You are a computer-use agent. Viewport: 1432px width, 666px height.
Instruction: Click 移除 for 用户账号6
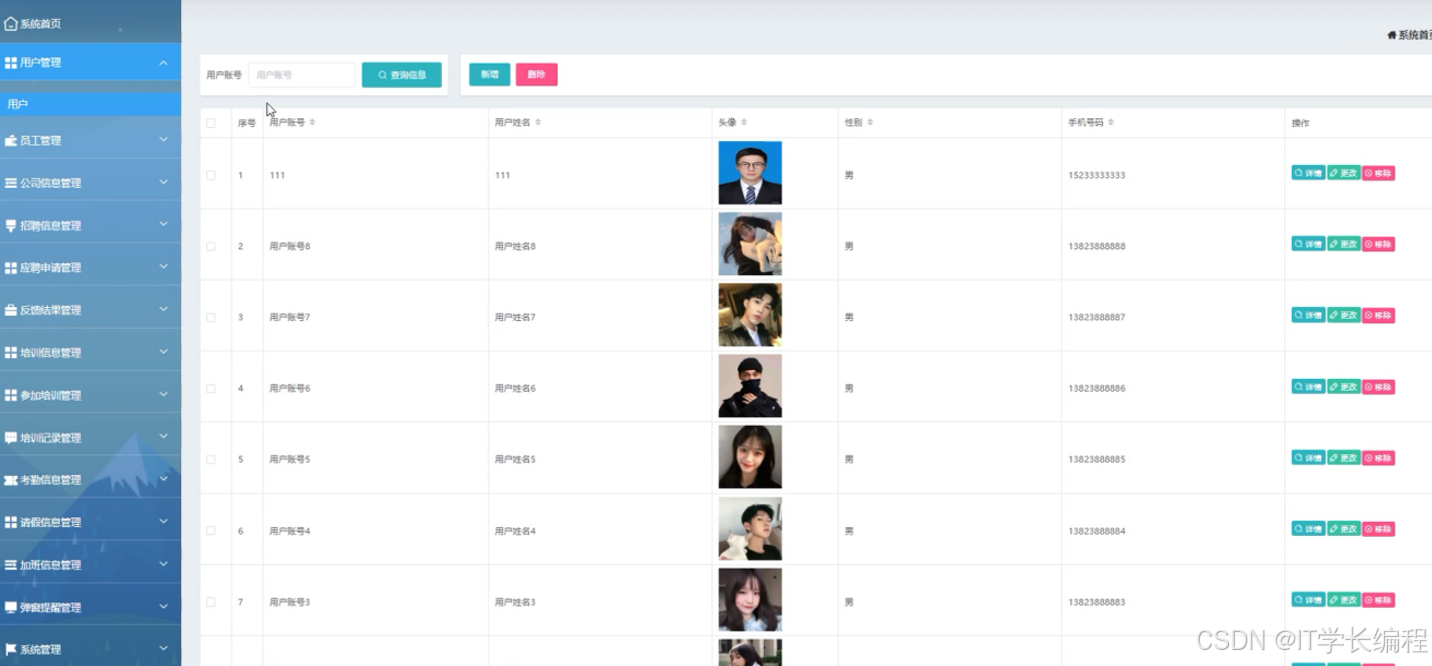pos(1378,387)
